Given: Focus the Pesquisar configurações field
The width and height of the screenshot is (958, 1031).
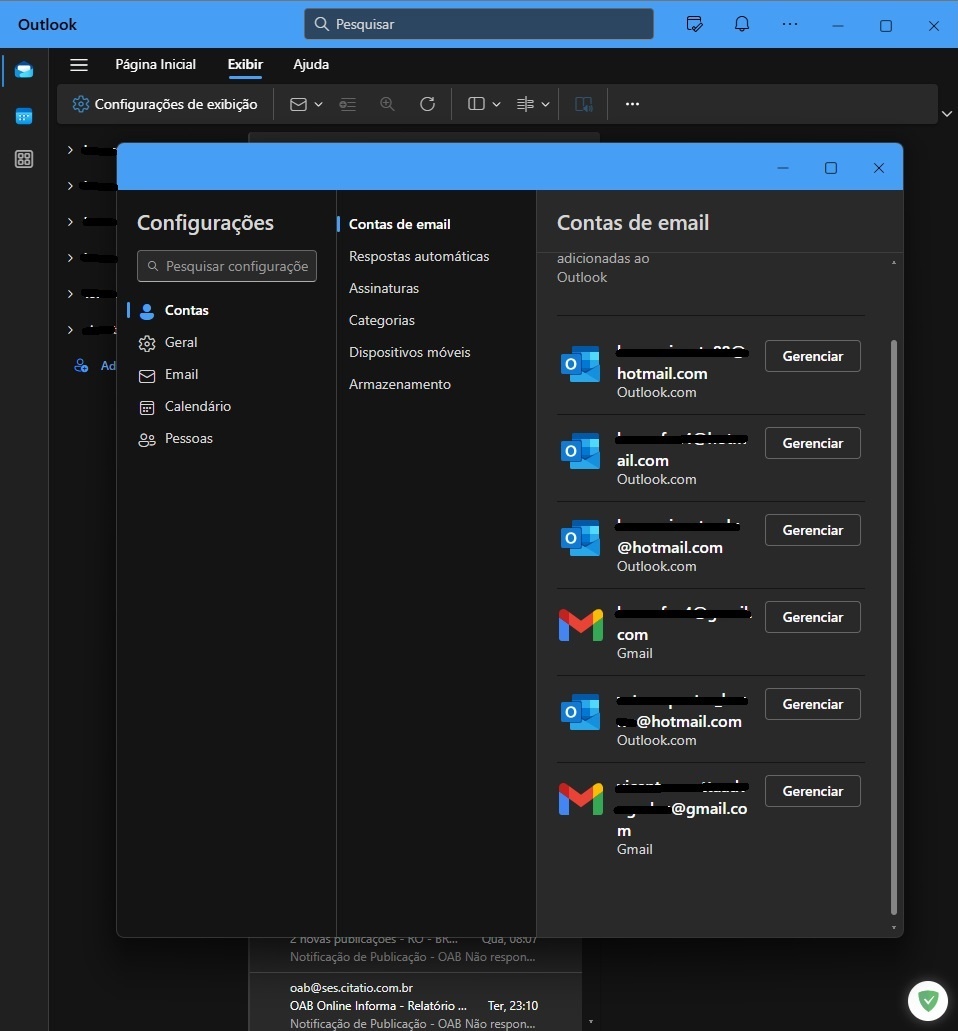Looking at the screenshot, I should pos(227,266).
